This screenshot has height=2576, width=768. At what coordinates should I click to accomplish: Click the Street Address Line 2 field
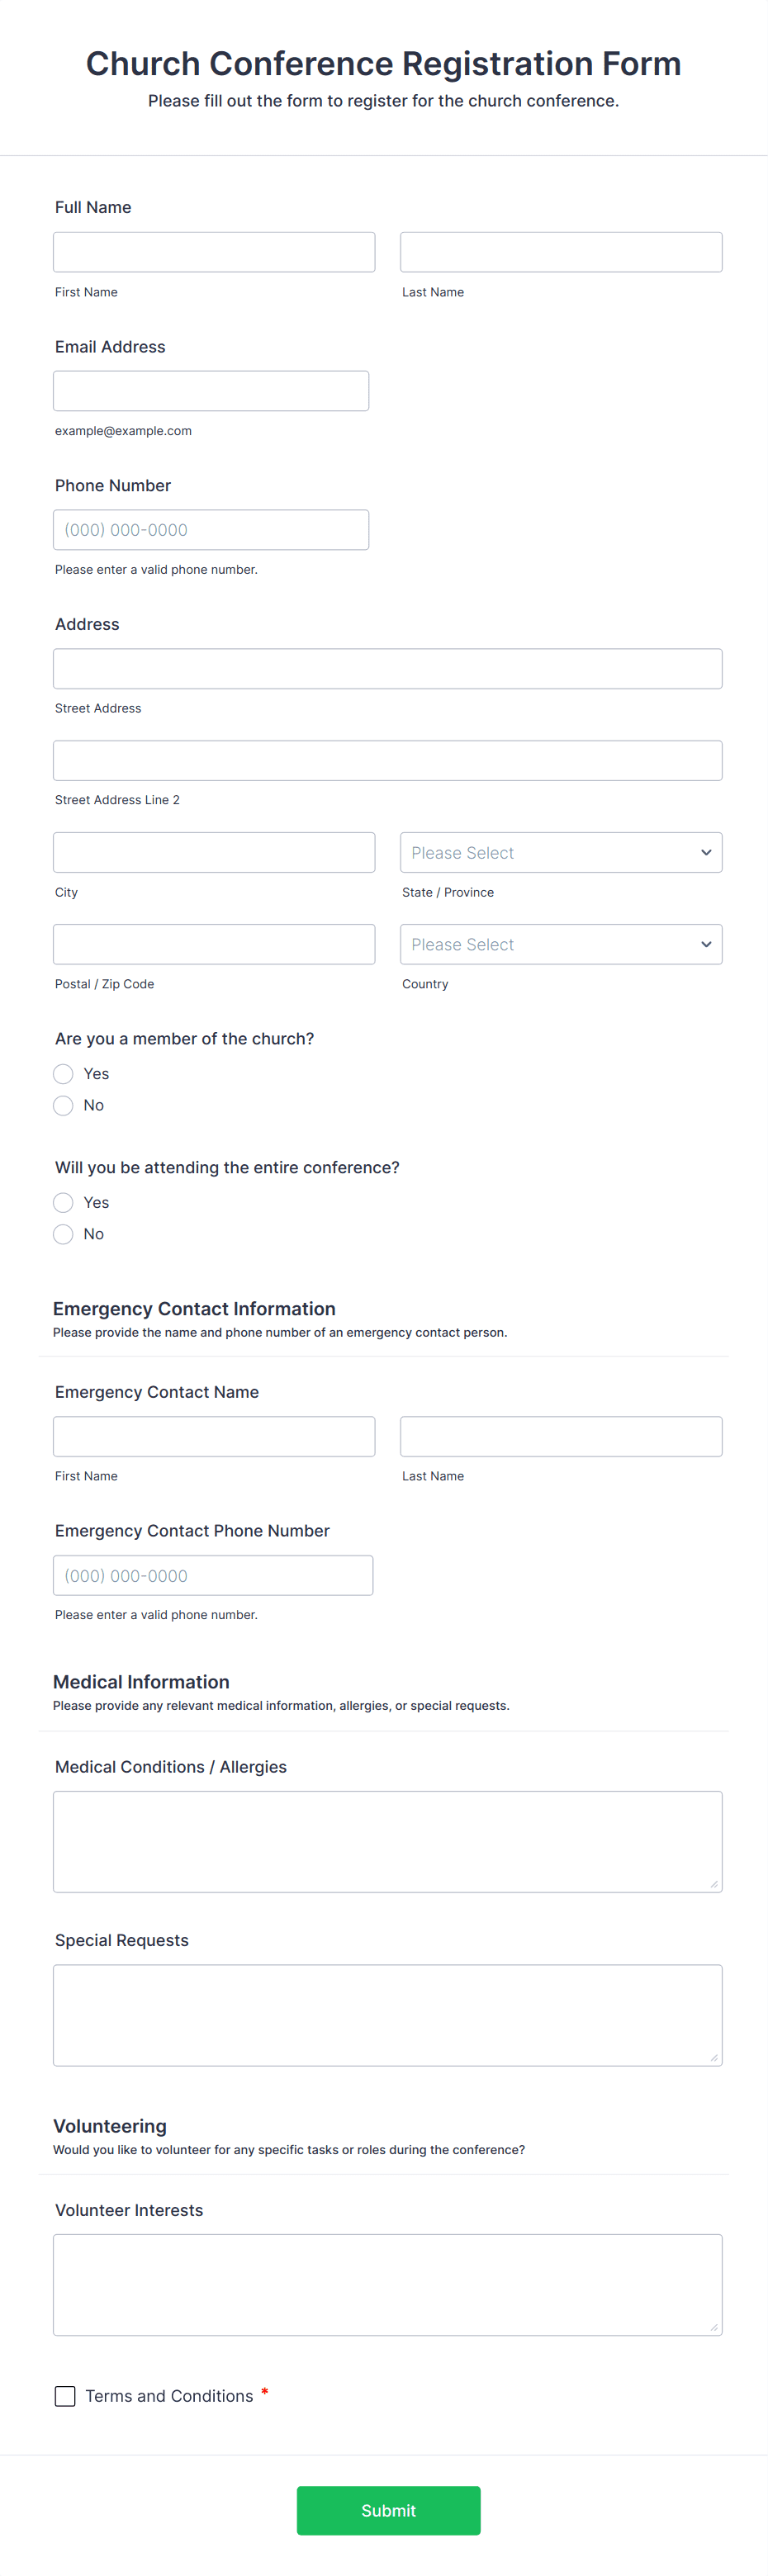pos(387,760)
